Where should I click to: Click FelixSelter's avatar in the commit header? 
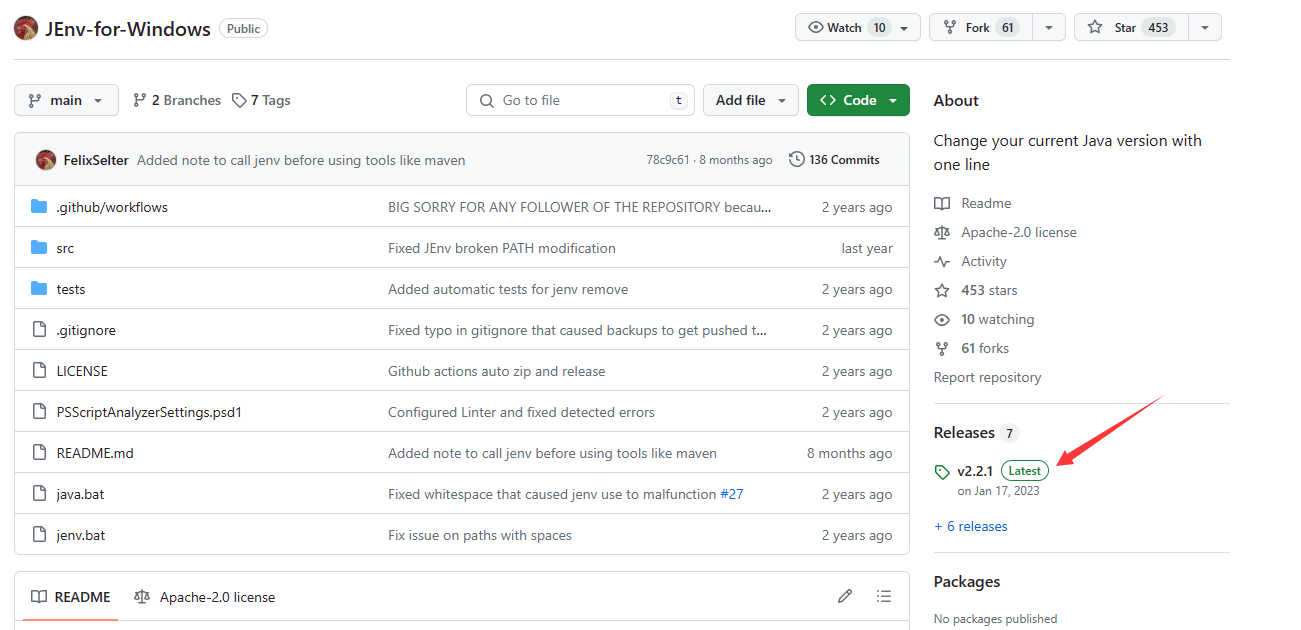click(46, 160)
